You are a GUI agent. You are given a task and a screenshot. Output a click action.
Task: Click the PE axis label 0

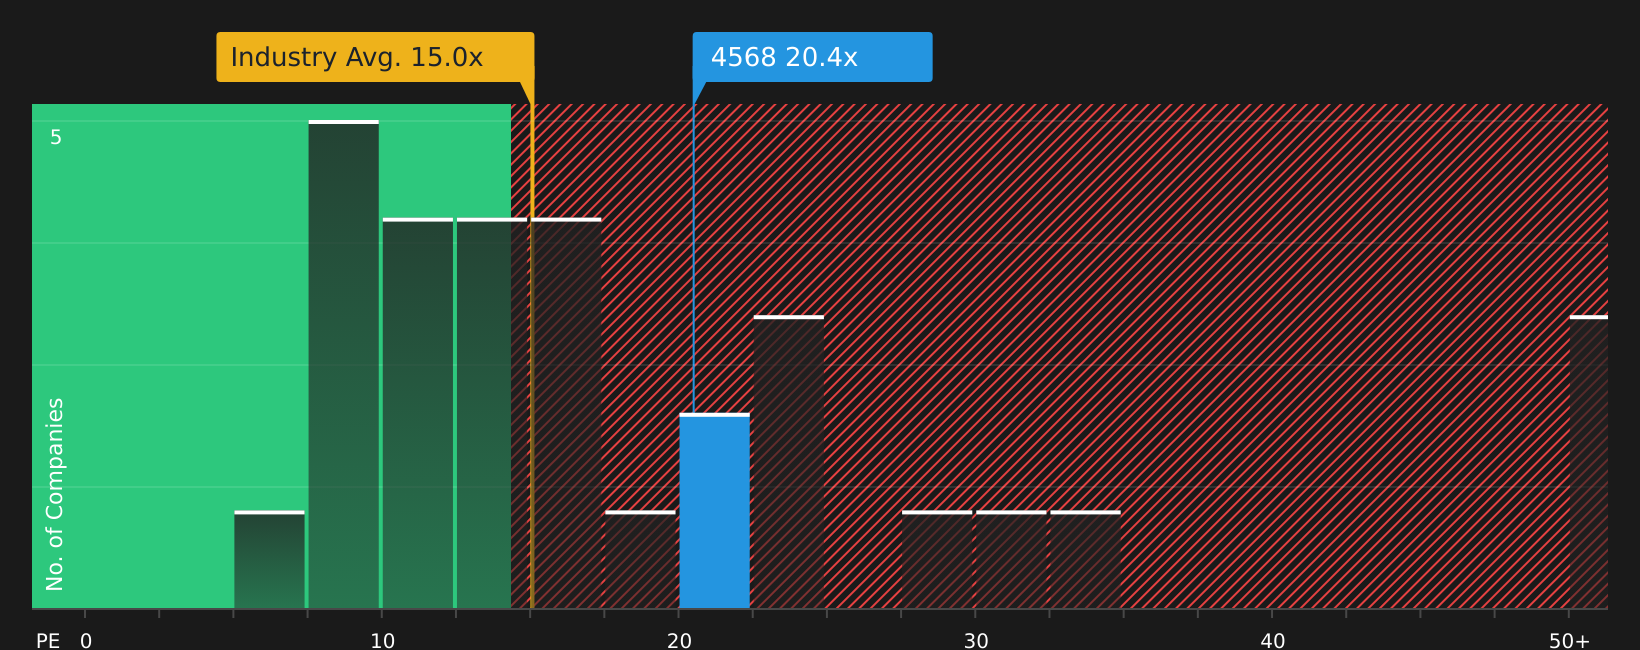tap(86, 640)
